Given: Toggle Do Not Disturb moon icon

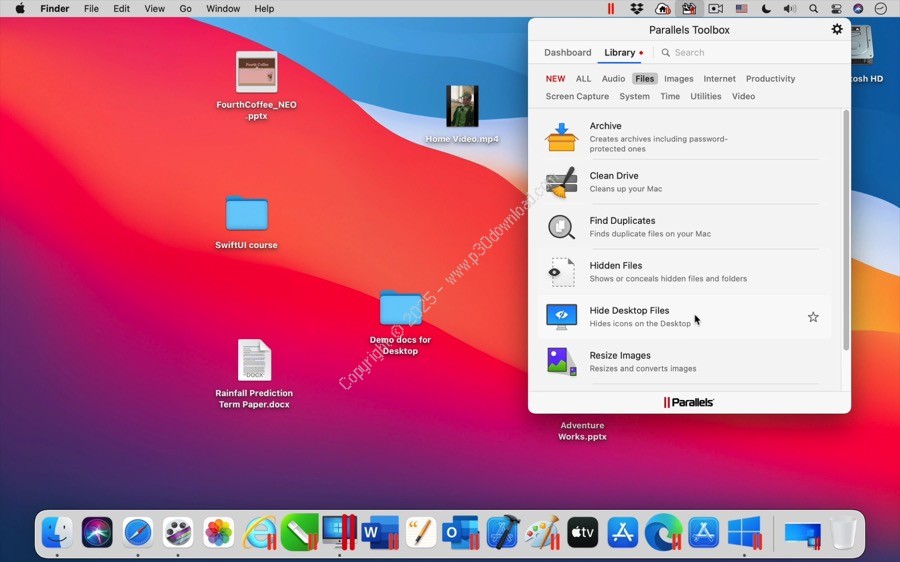Looking at the screenshot, I should click(766, 9).
